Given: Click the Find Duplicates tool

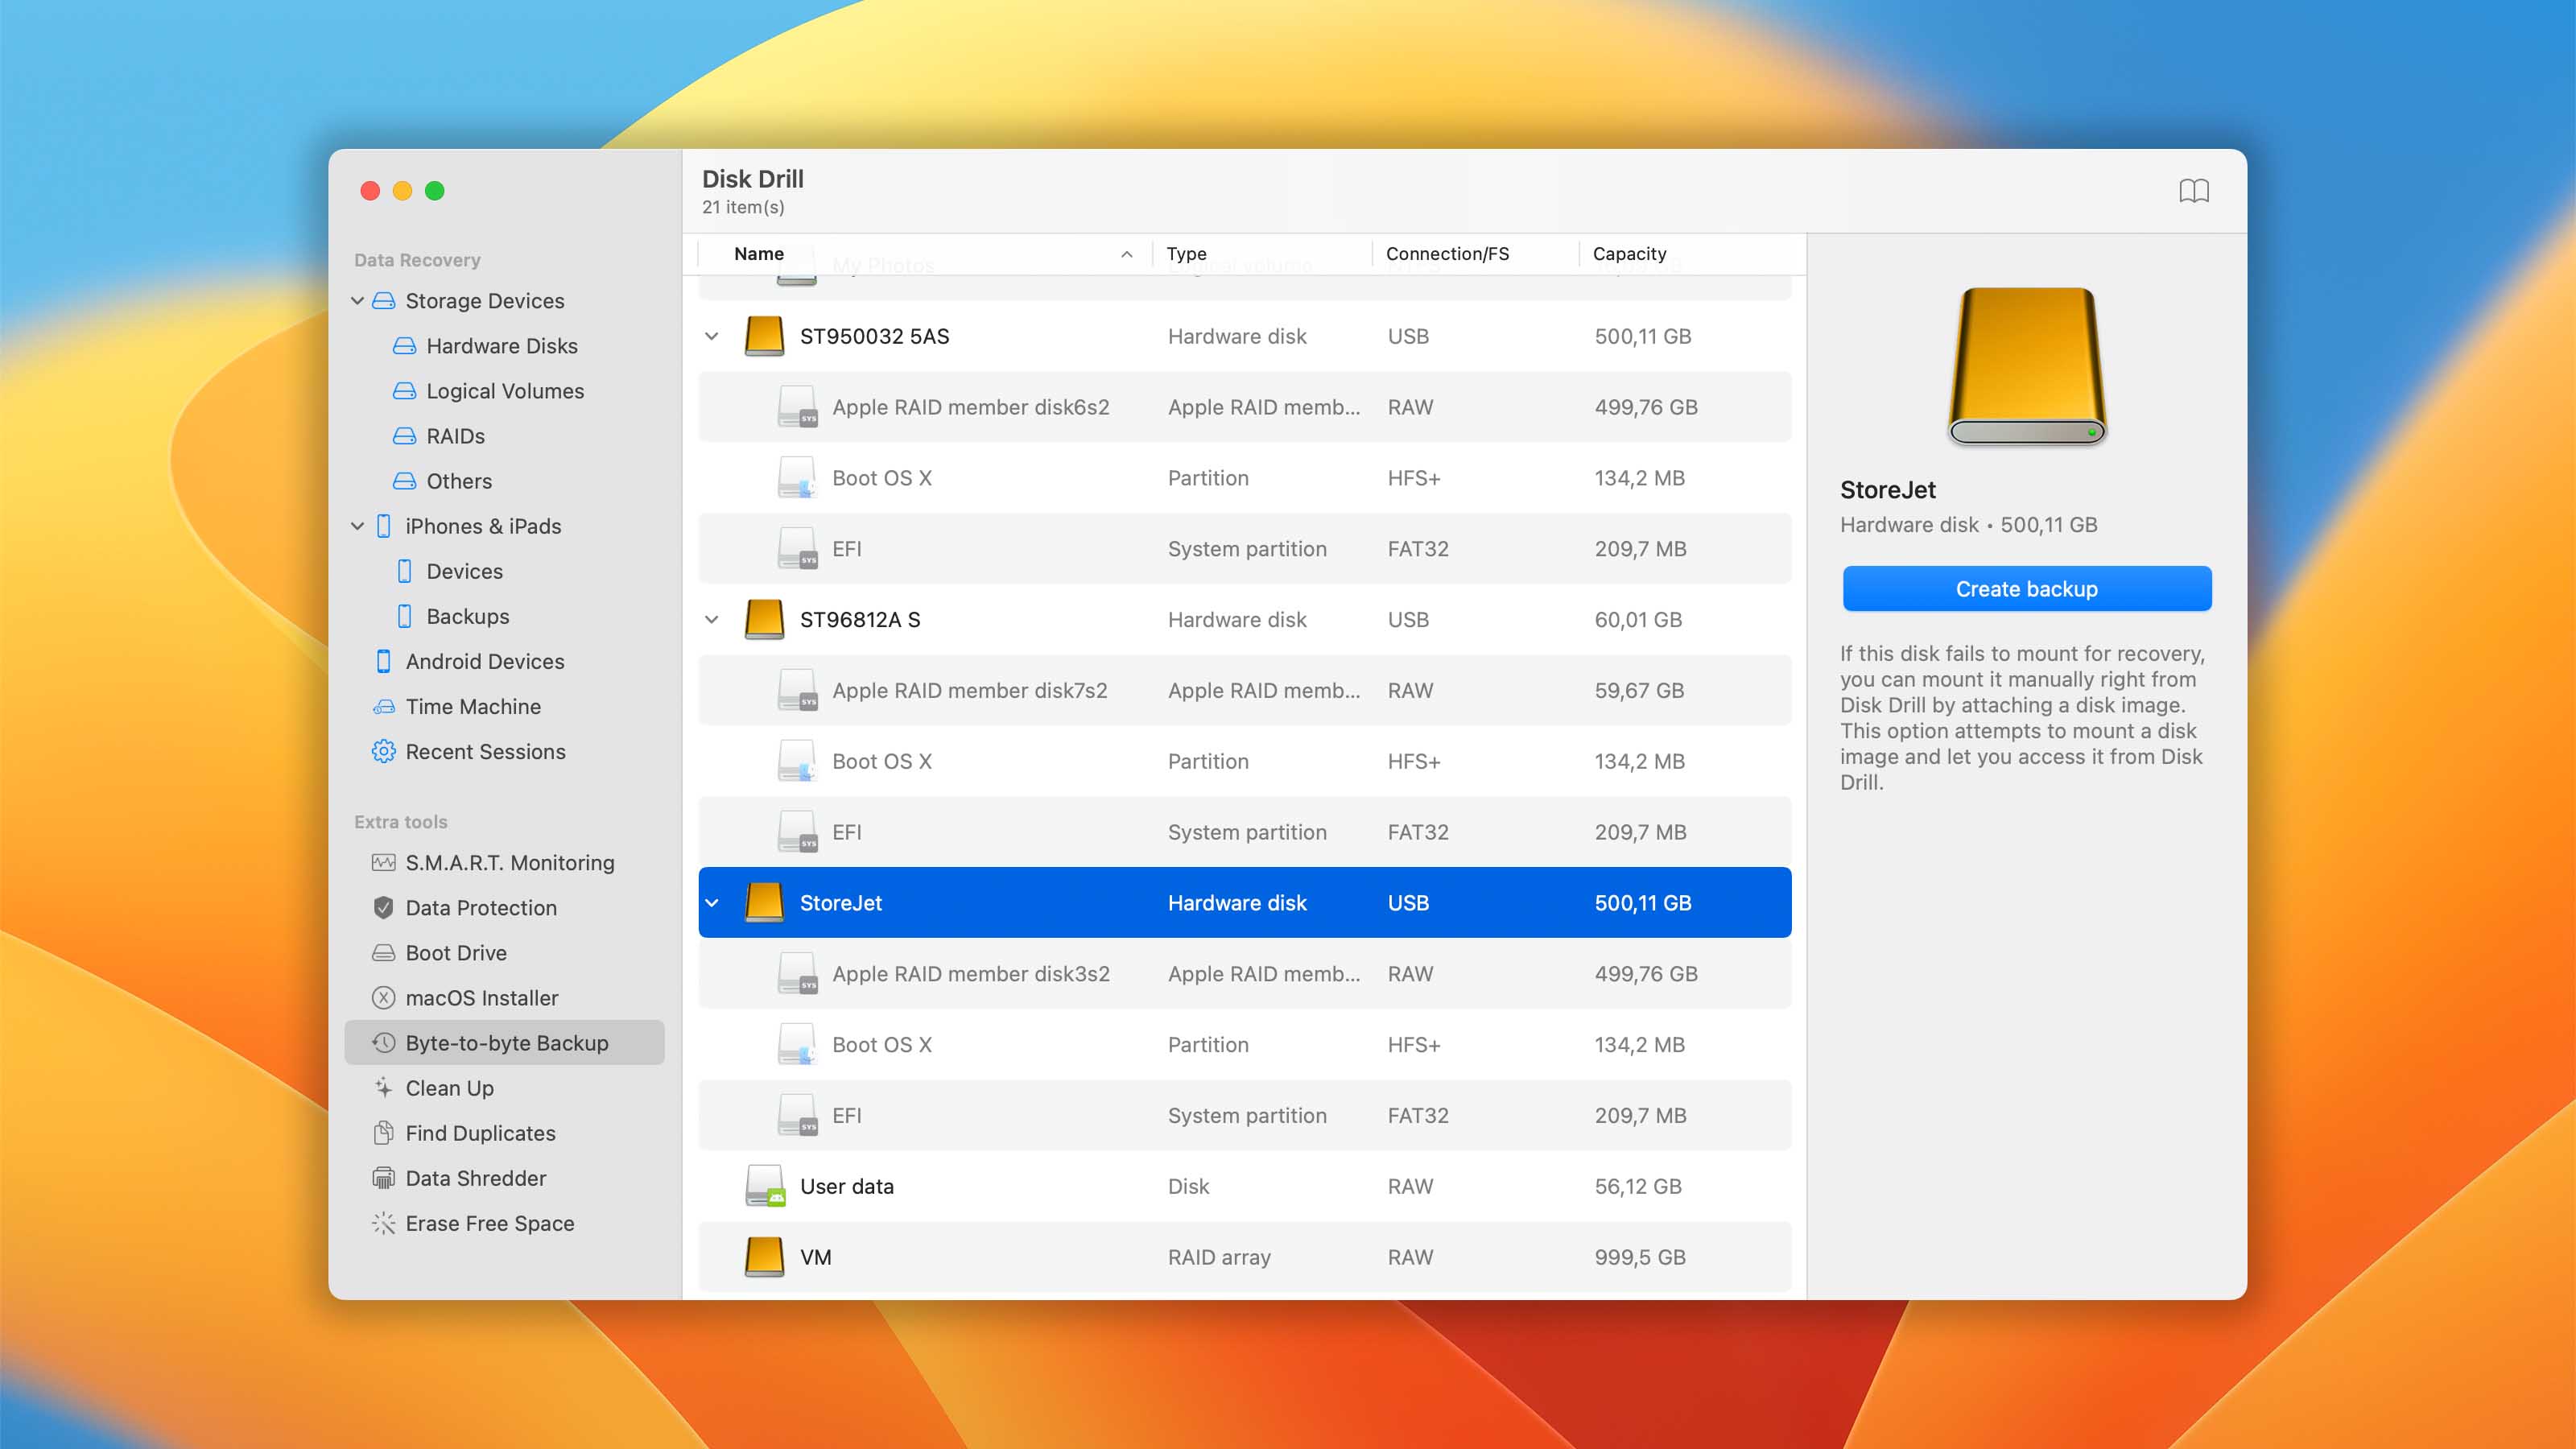Looking at the screenshot, I should tap(480, 1133).
